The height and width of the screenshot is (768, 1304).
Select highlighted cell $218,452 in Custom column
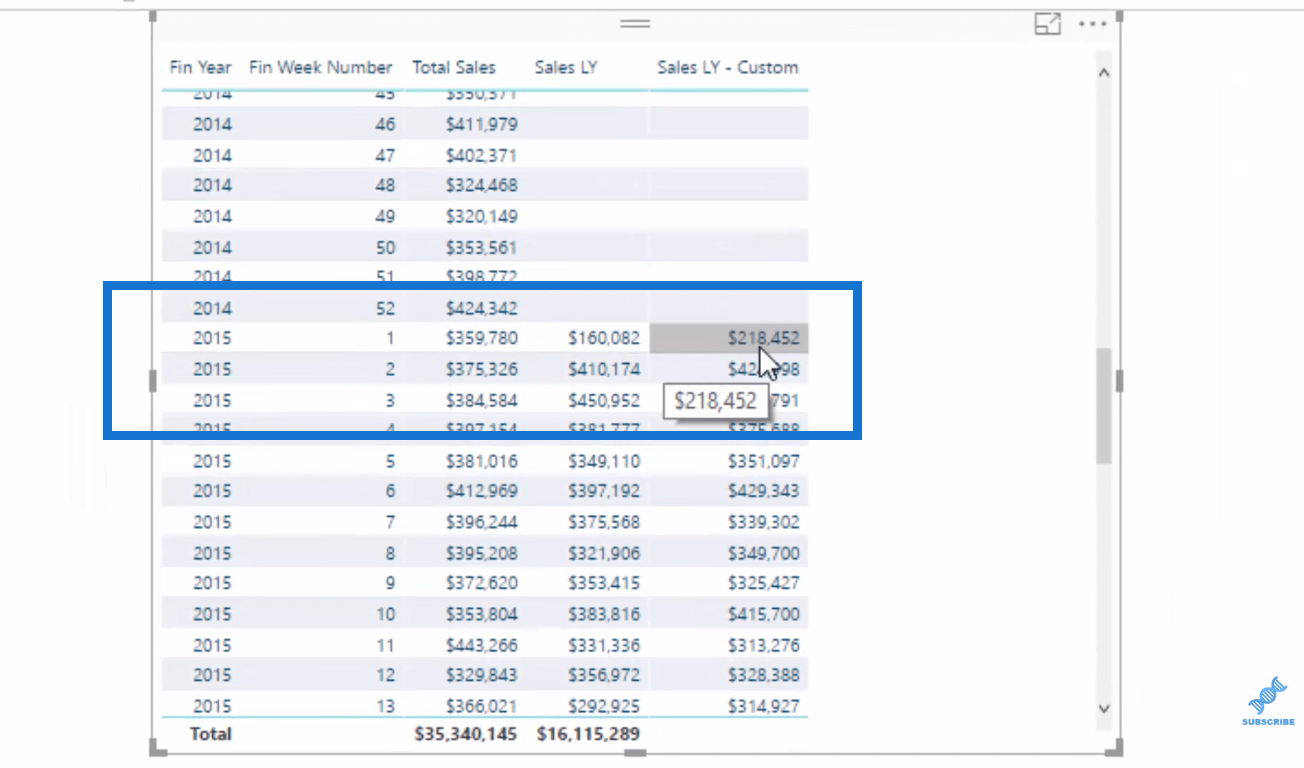click(x=729, y=339)
